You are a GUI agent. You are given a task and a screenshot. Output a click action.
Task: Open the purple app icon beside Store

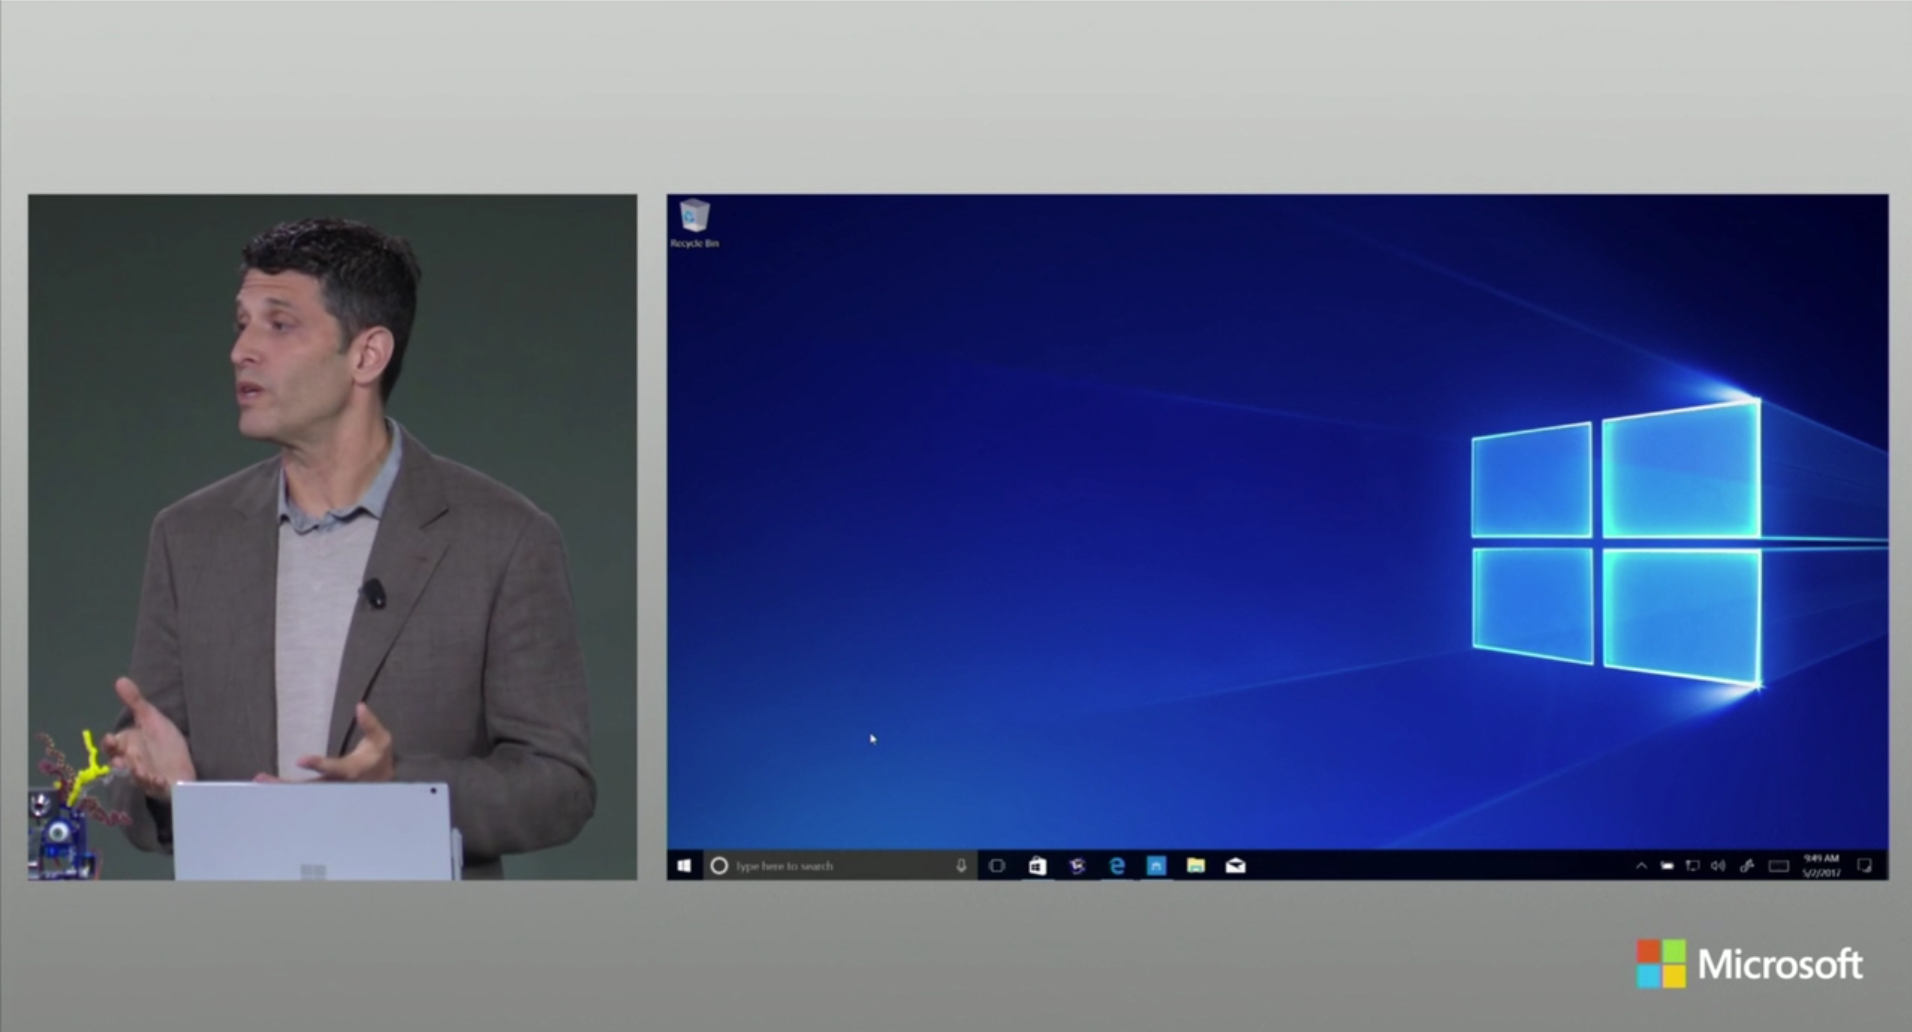click(x=1077, y=866)
